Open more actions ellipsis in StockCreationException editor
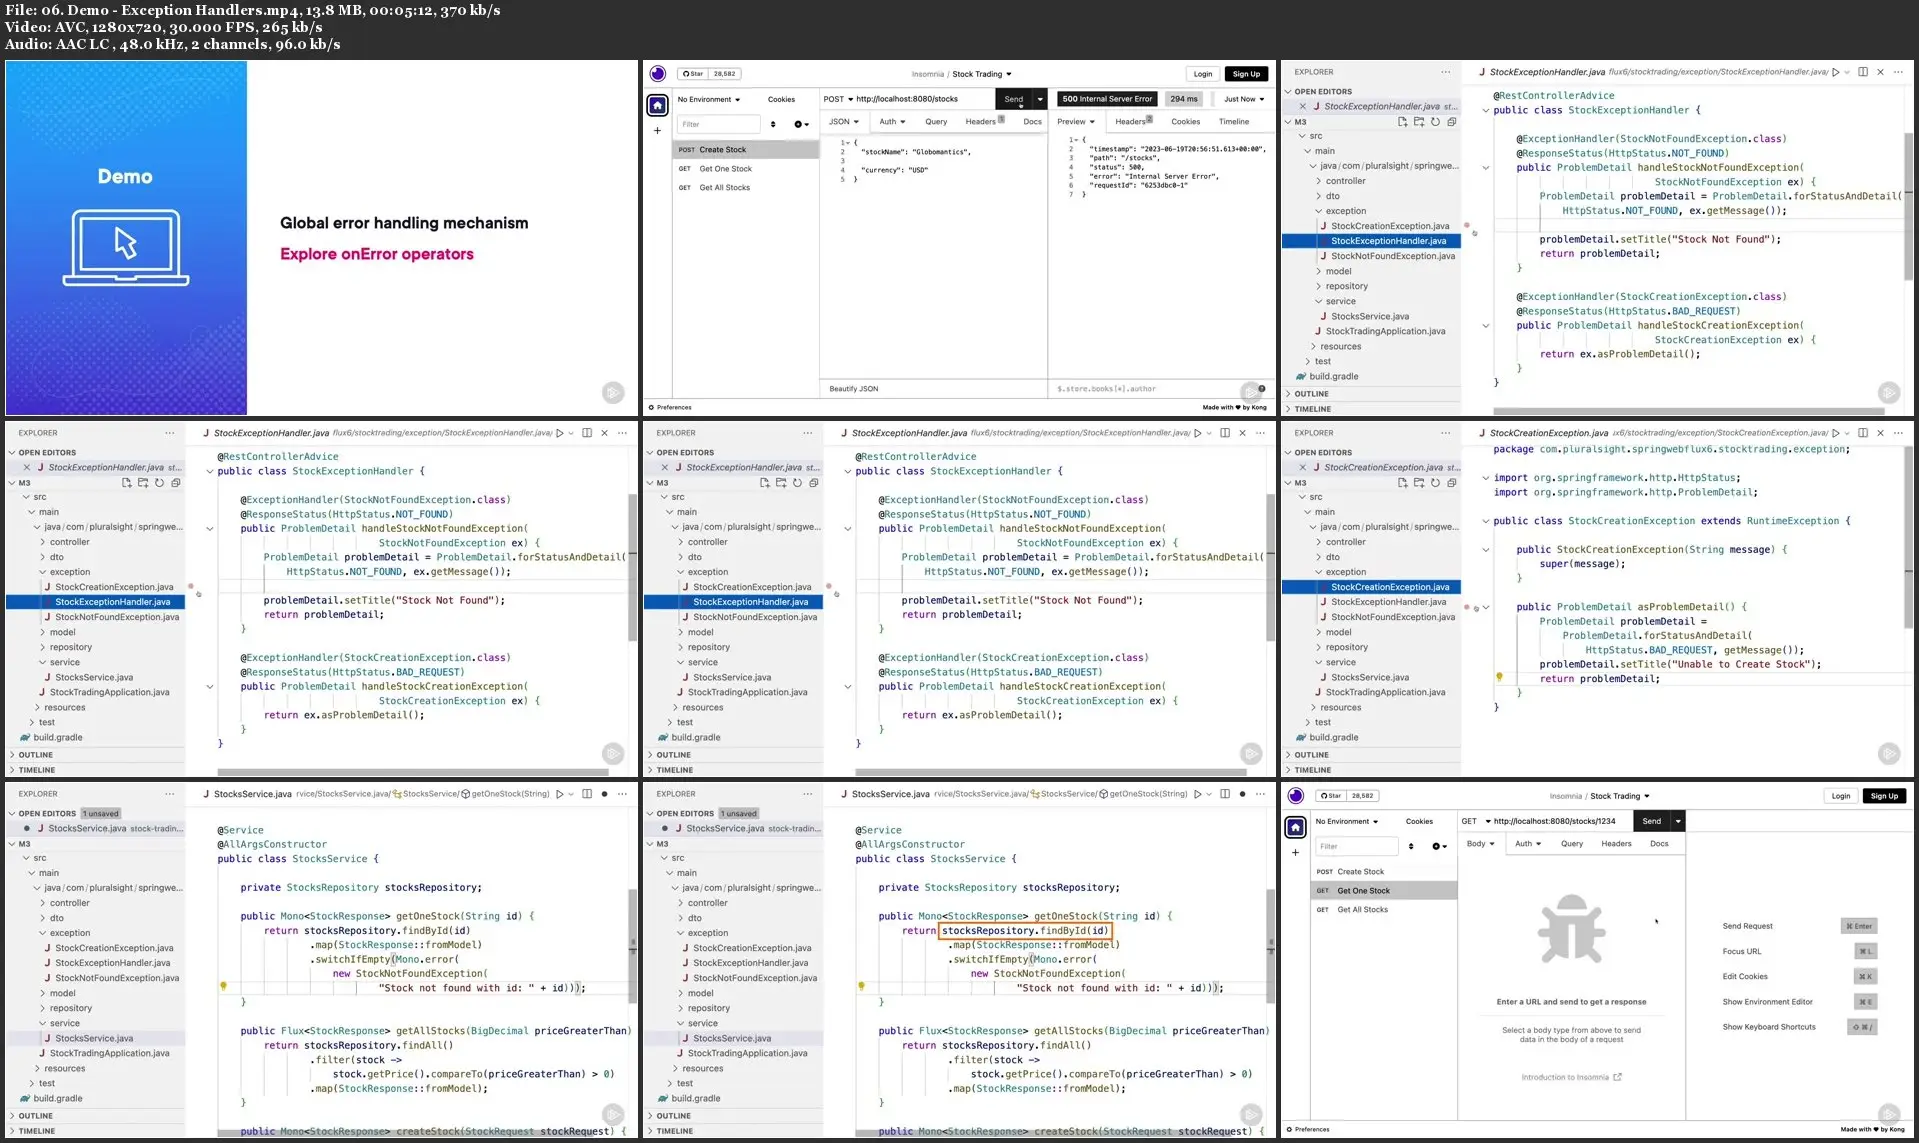The width and height of the screenshot is (1919, 1143). [1899, 433]
